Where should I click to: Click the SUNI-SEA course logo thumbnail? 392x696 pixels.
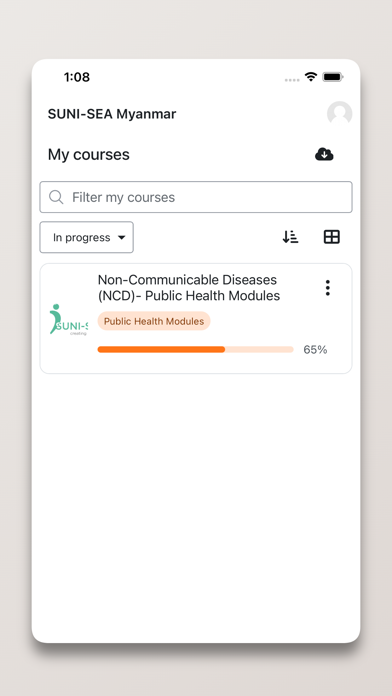coord(68,319)
